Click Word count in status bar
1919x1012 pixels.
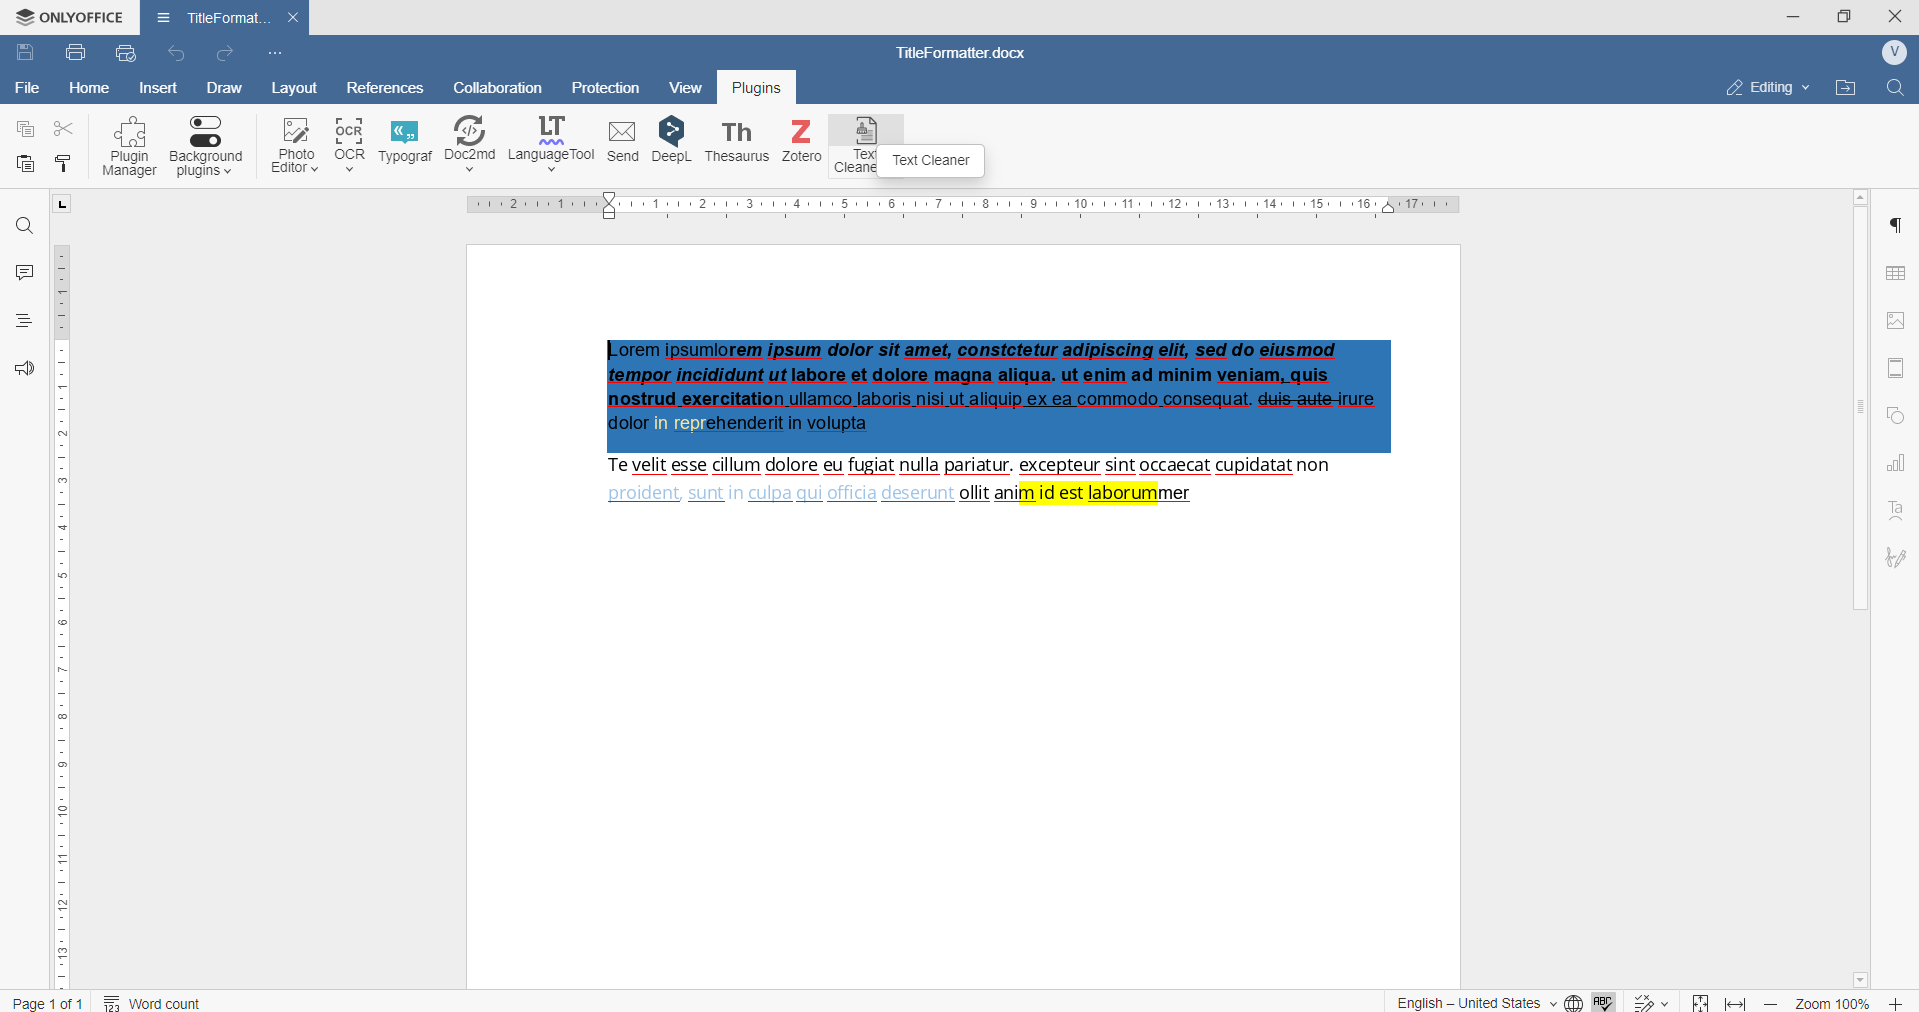152,1003
